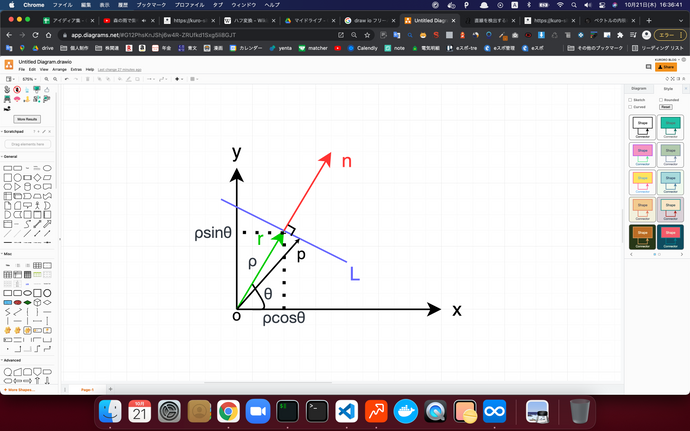The image size is (690, 431).
Task: Click the red prohibited sign search result shape
Action: (17, 90)
